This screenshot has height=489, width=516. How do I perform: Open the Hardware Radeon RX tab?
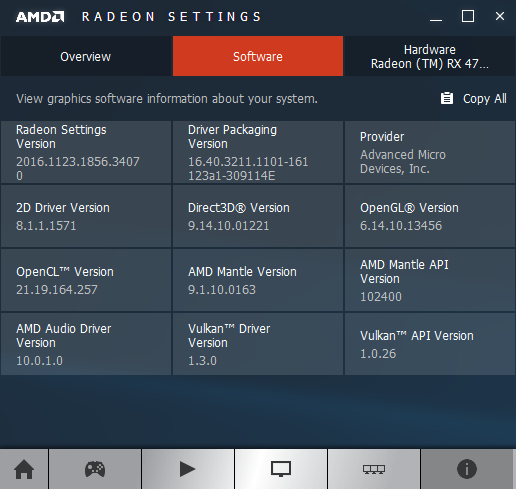pos(430,56)
